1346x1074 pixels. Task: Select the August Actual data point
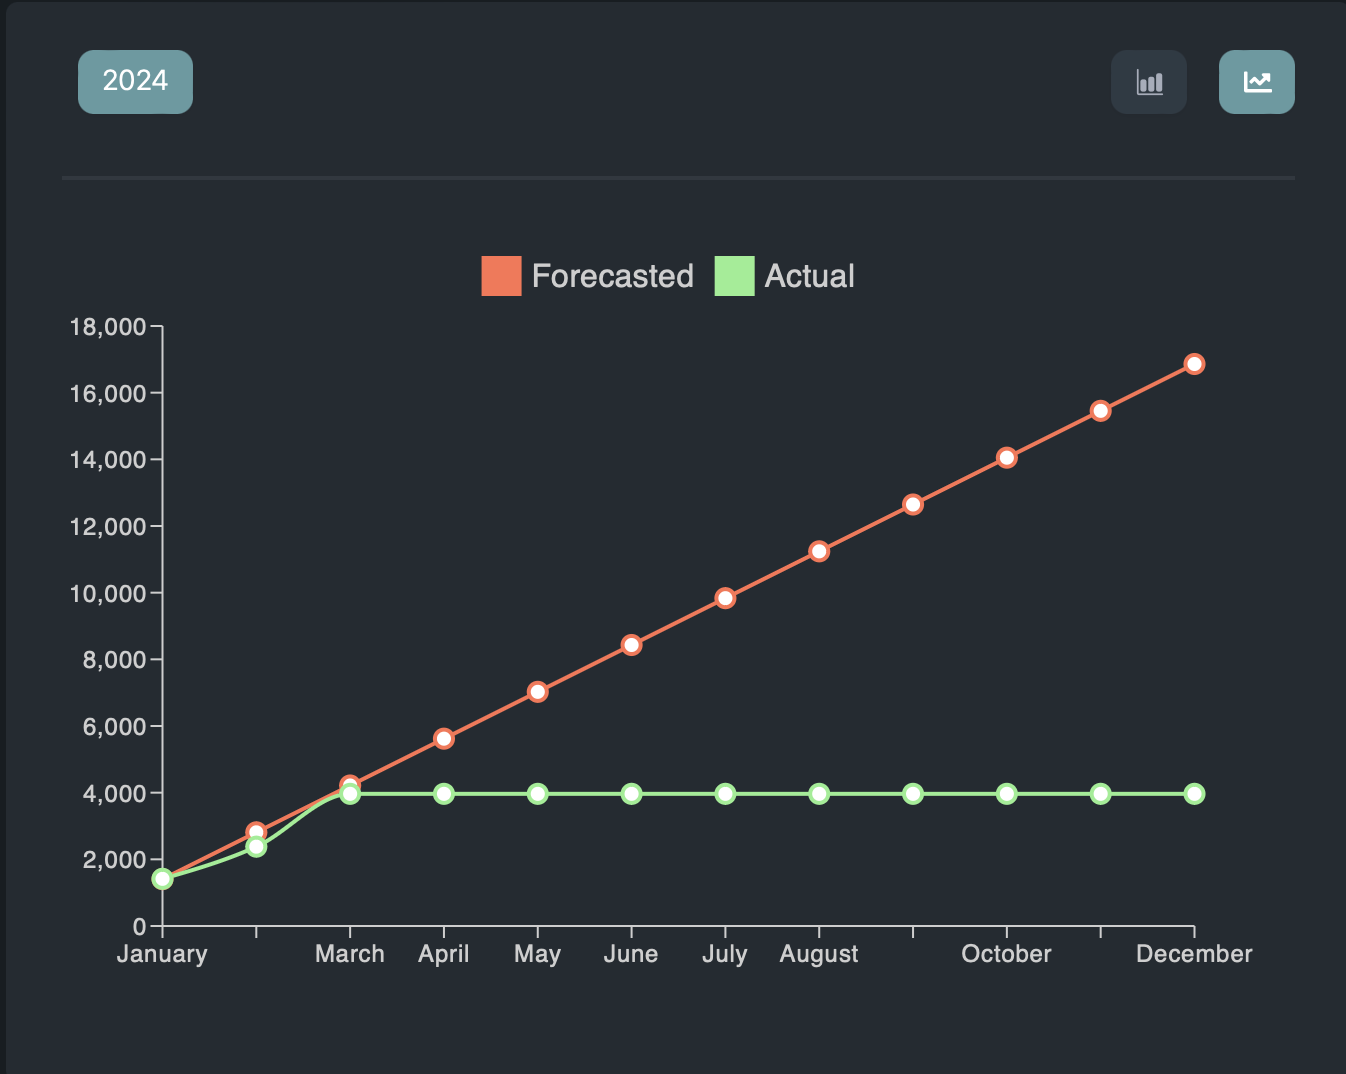[x=819, y=794]
